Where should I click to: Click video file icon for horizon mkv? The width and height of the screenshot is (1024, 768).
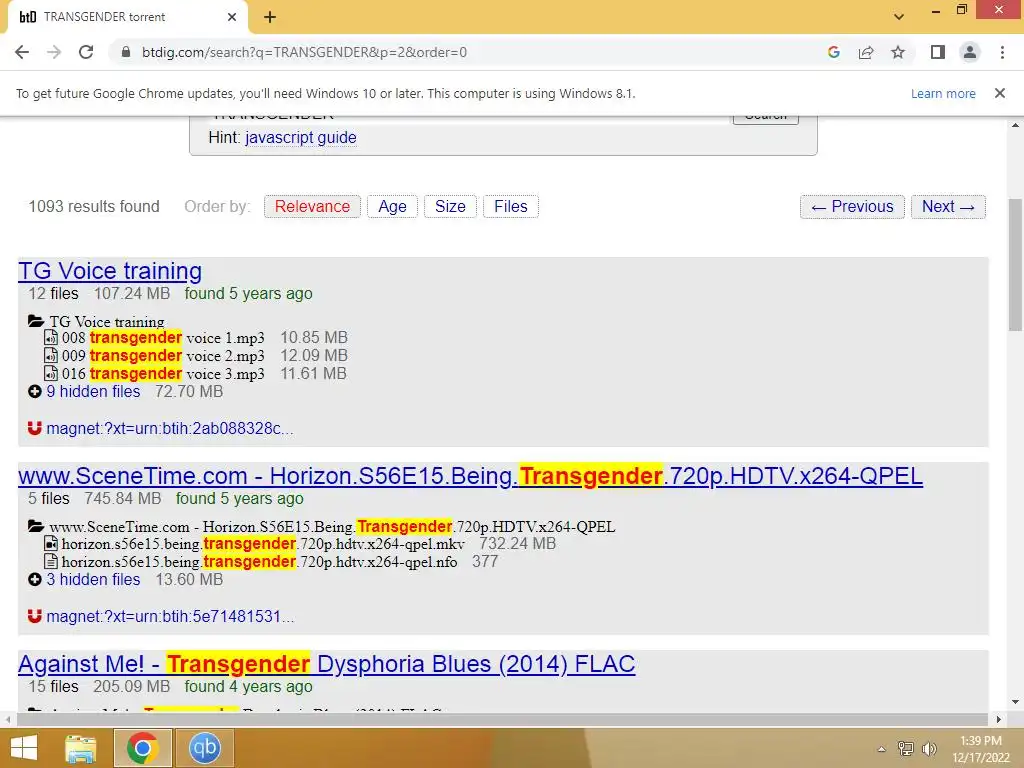[x=50, y=543]
